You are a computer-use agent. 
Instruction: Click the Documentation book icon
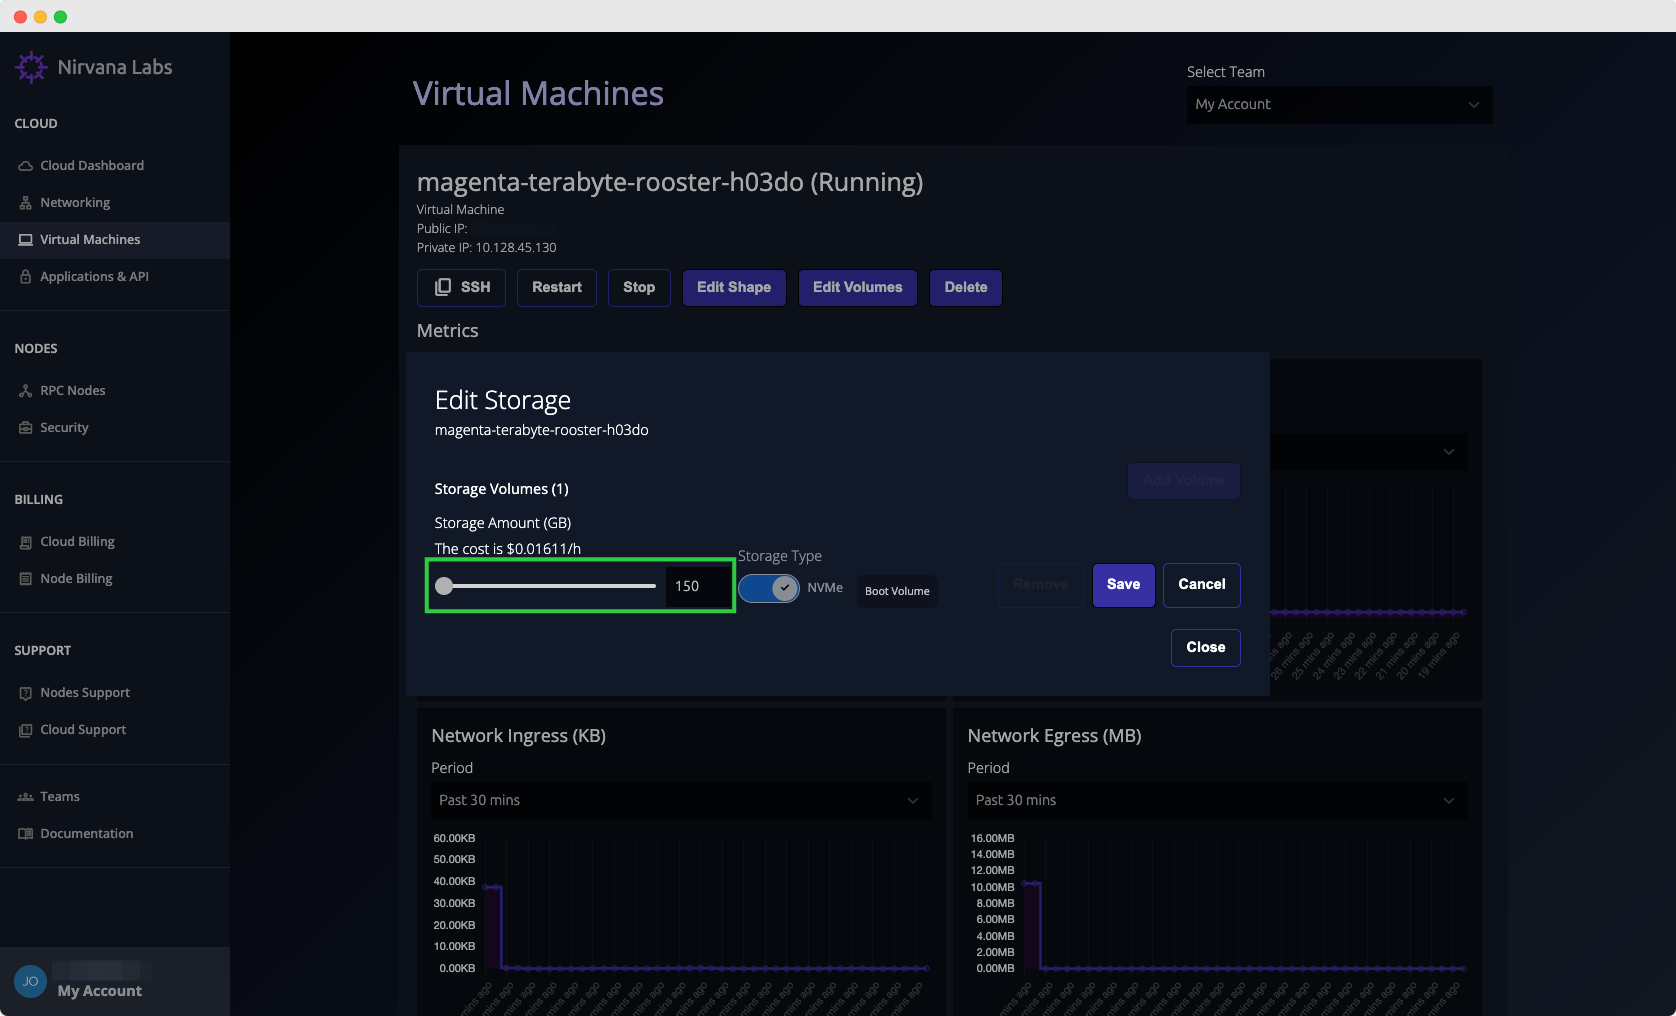pos(26,834)
